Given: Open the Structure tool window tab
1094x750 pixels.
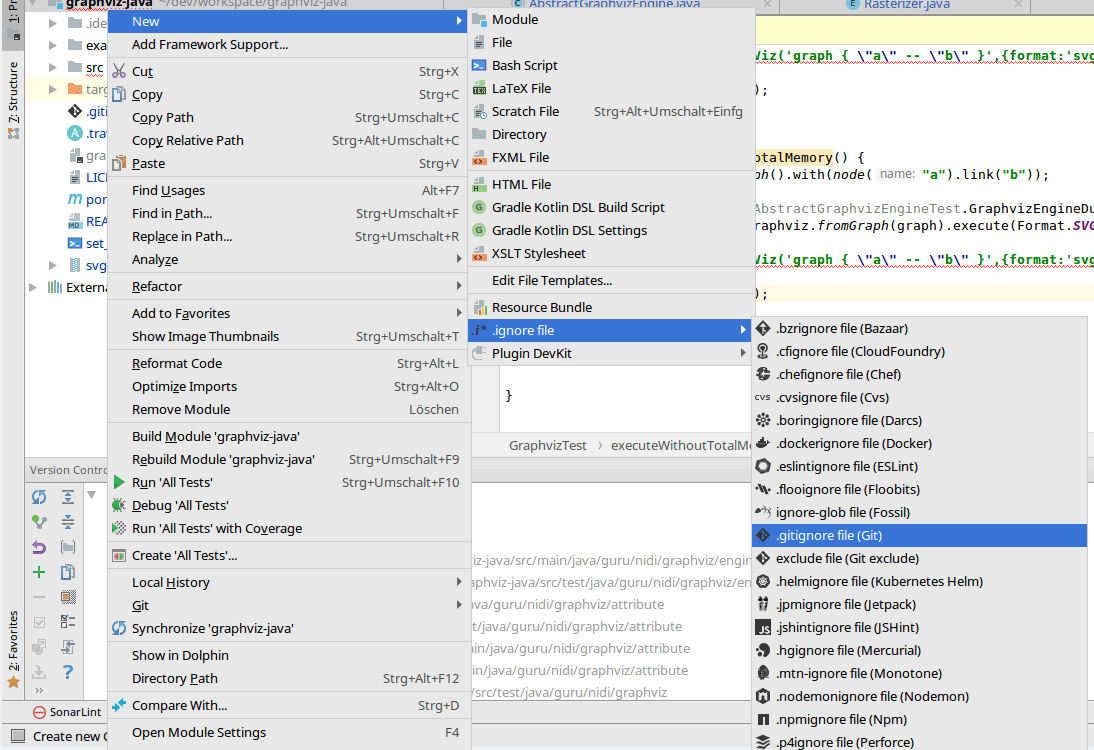Looking at the screenshot, I should pyautogui.click(x=13, y=101).
